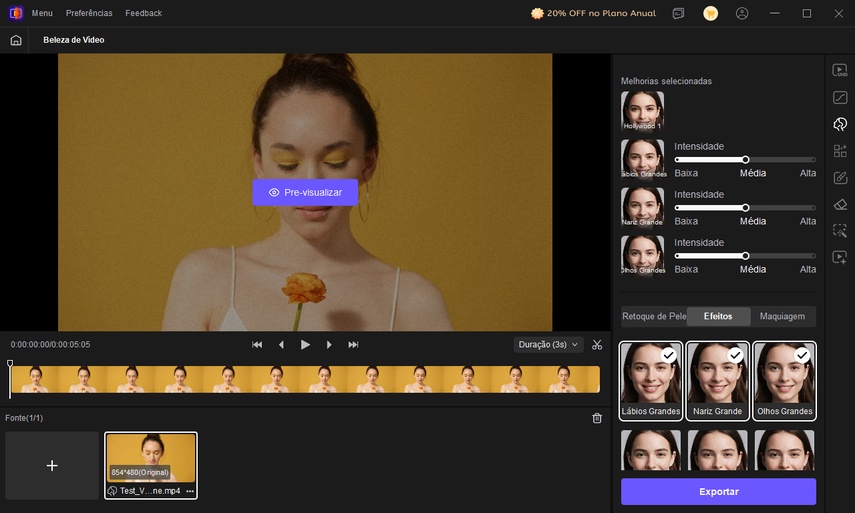The height and width of the screenshot is (513, 855).
Task: Open the sidebar AI video sparkle icon
Action: [x=840, y=257]
